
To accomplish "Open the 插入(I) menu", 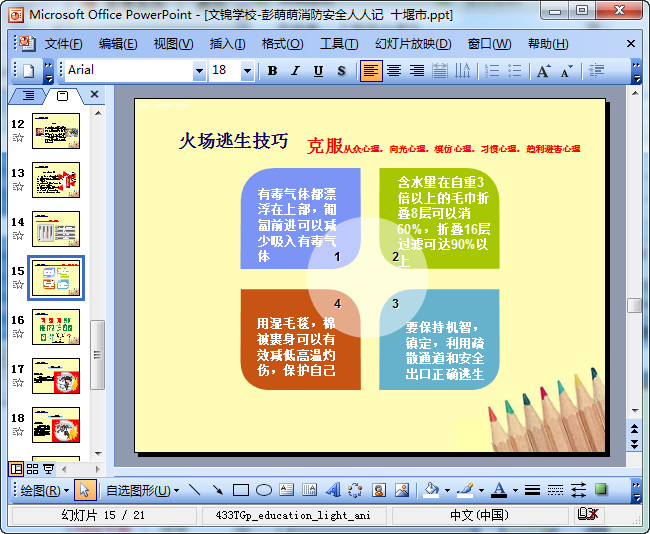I will click(227, 44).
